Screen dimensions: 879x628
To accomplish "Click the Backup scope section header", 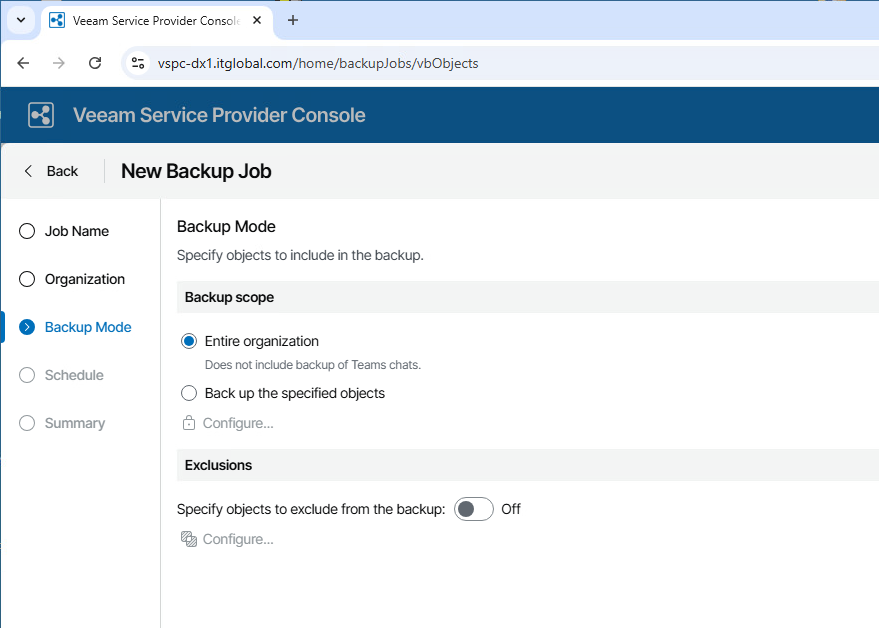I will (x=528, y=297).
